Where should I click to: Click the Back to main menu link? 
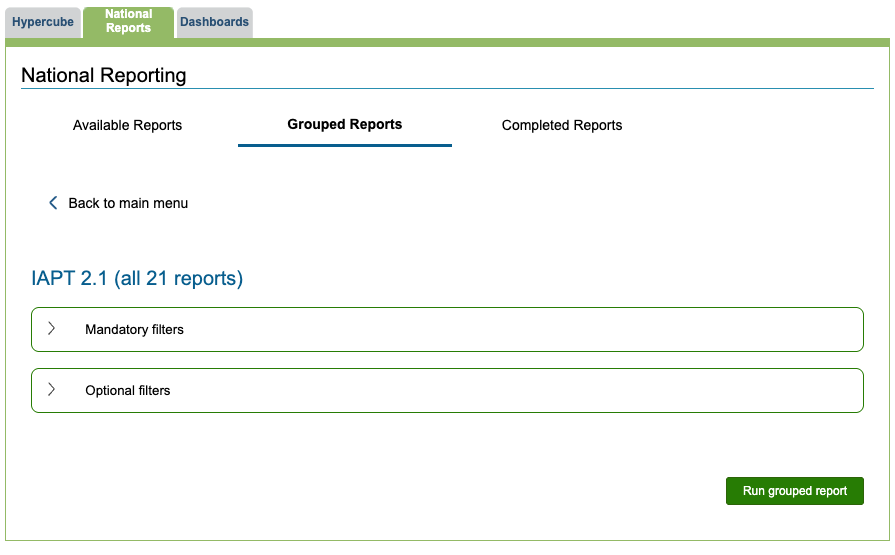[128, 203]
